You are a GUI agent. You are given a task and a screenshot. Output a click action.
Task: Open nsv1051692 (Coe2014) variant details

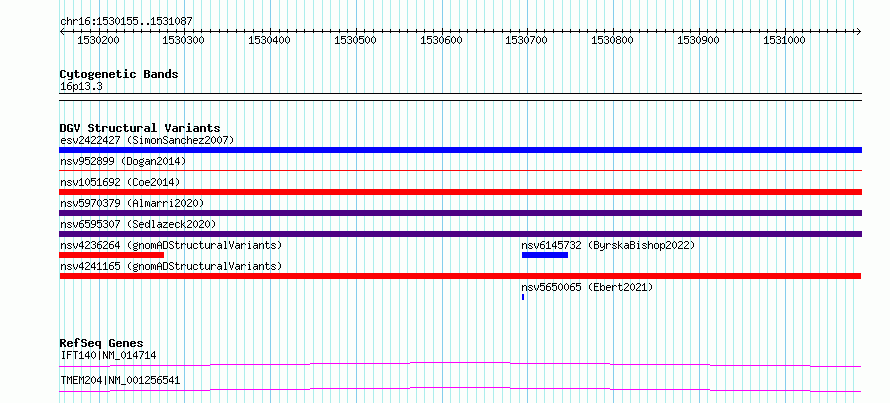120,182
